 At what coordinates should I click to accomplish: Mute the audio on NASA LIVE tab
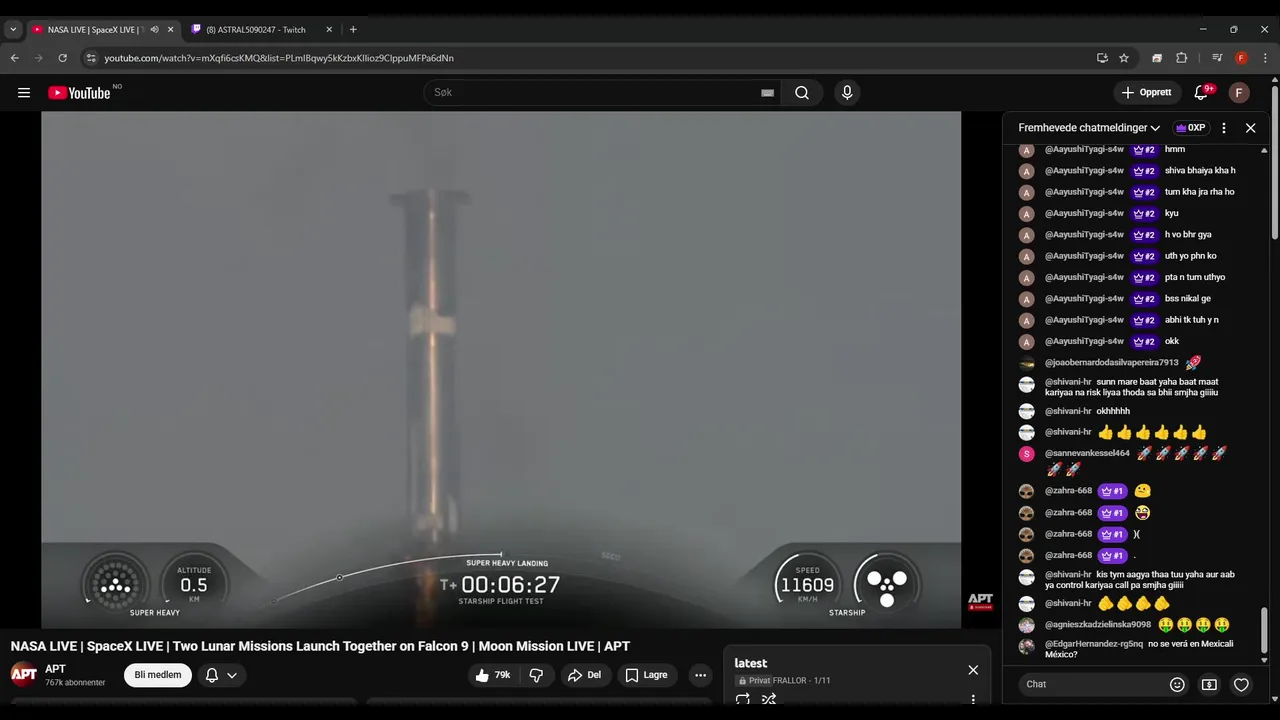[x=154, y=30]
